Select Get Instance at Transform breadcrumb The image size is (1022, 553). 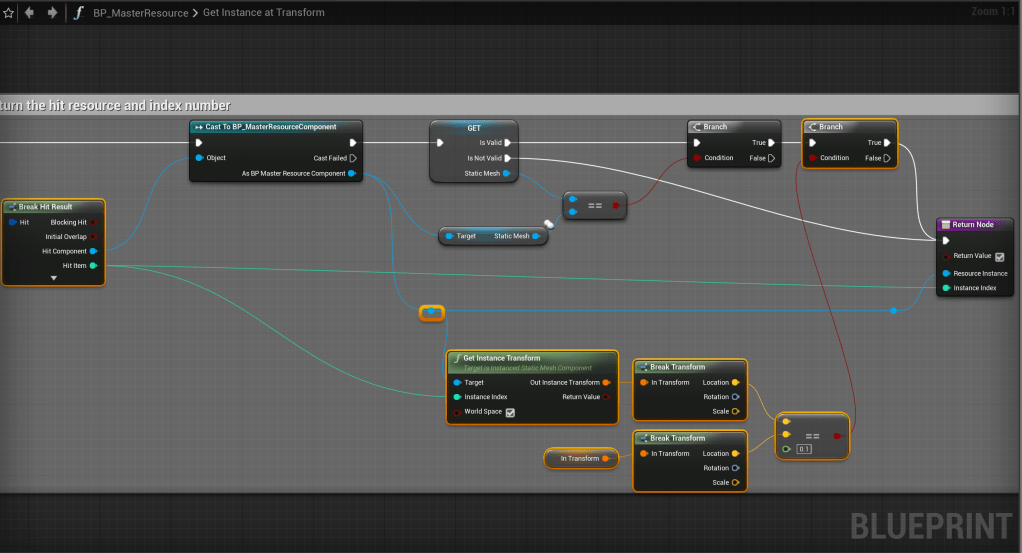point(266,13)
